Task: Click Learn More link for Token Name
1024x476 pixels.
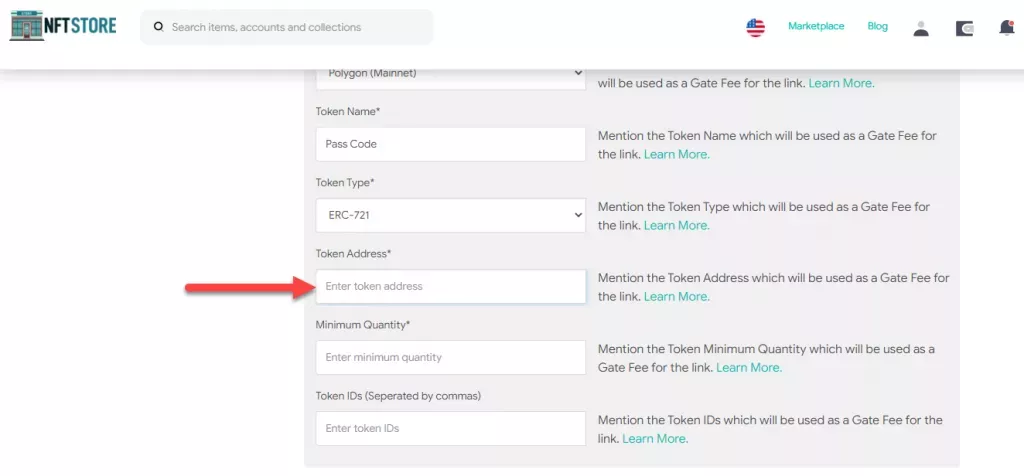Action: pyautogui.click(x=676, y=155)
